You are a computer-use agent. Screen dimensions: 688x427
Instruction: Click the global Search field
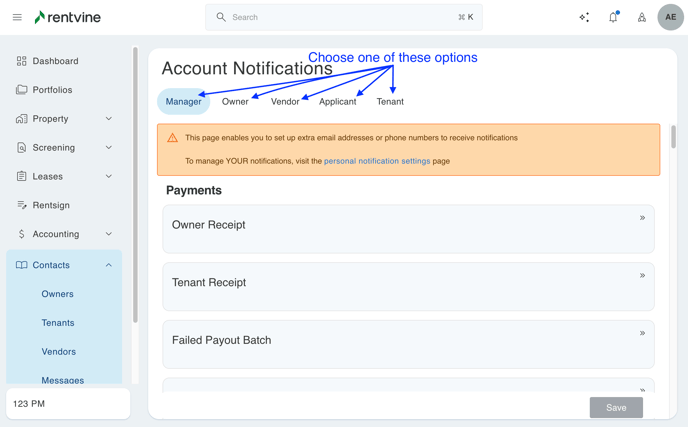[x=344, y=17]
